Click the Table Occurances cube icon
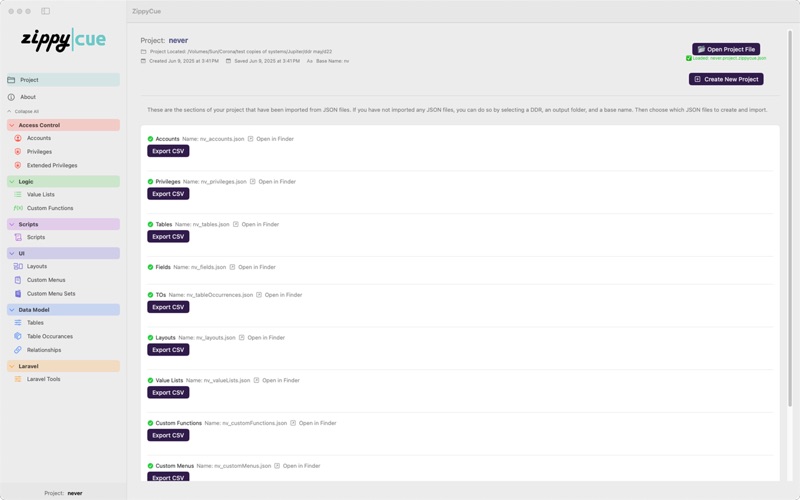The image size is (800, 500). (x=18, y=336)
